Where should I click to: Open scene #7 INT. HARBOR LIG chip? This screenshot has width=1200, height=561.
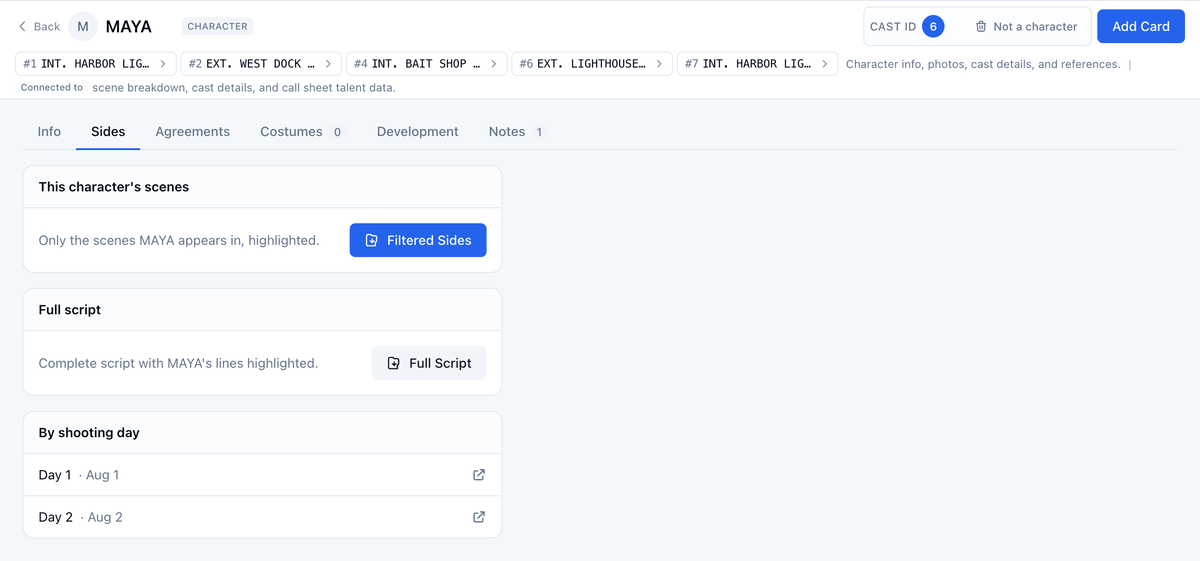758,64
